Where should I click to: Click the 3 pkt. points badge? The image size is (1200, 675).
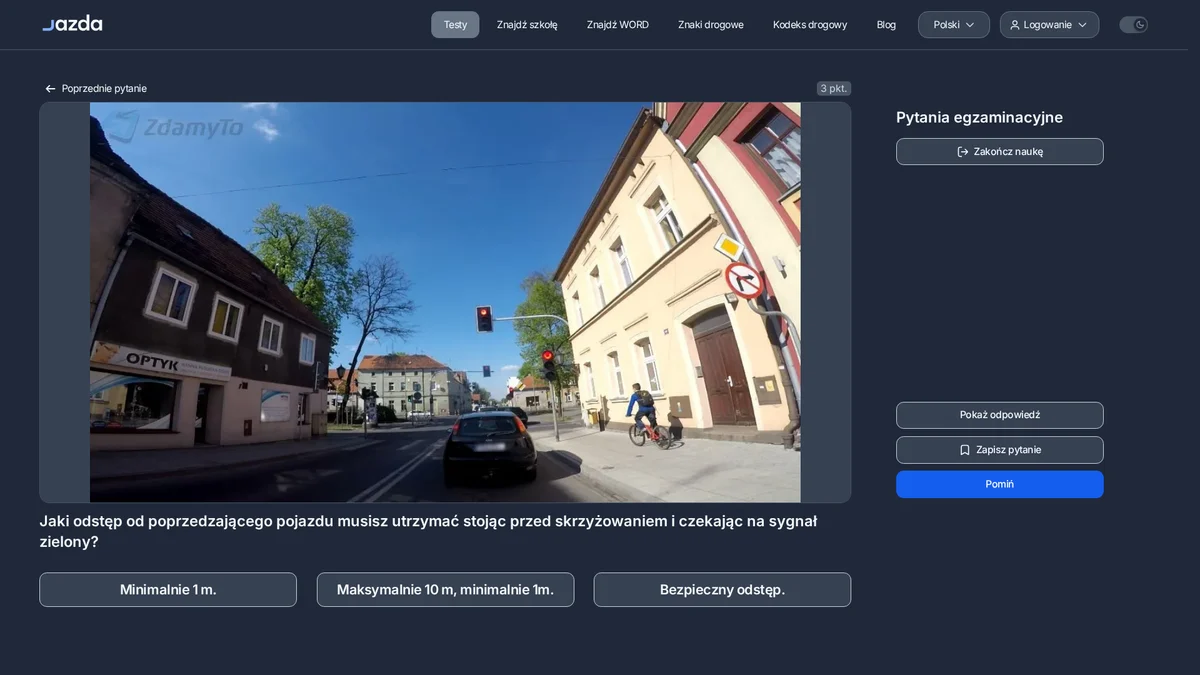click(834, 88)
